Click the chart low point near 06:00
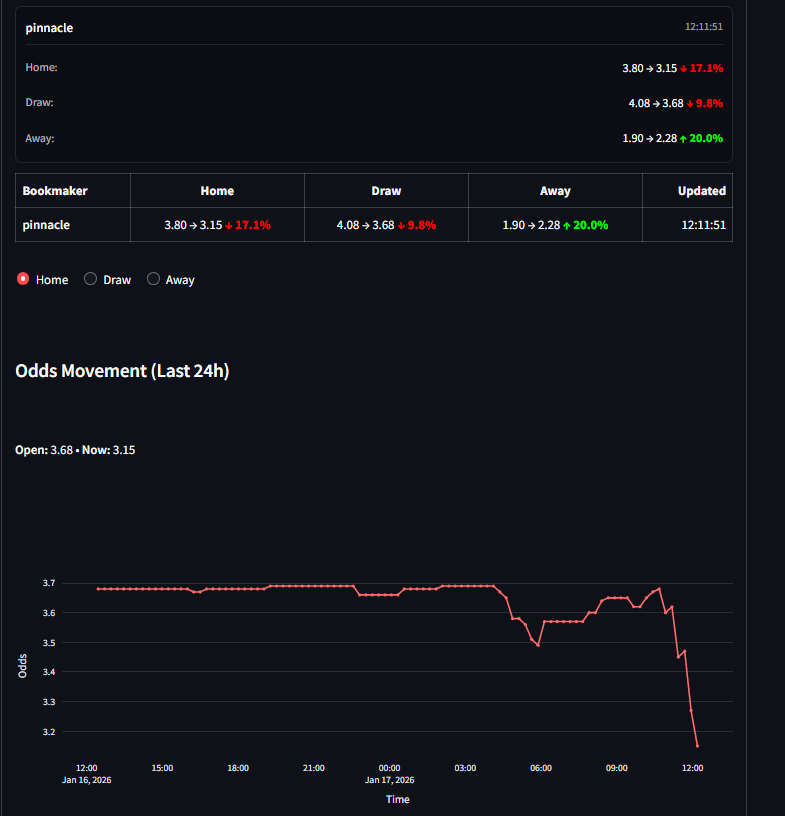The height and width of the screenshot is (816, 785). [538, 645]
